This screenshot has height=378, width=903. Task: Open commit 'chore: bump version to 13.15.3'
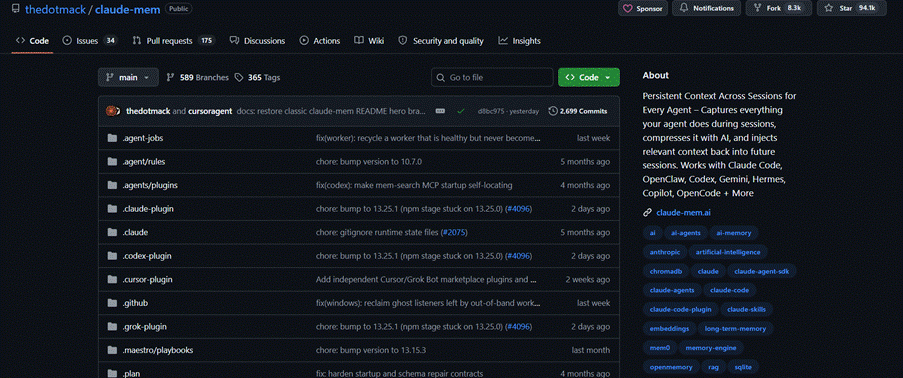tap(371, 350)
